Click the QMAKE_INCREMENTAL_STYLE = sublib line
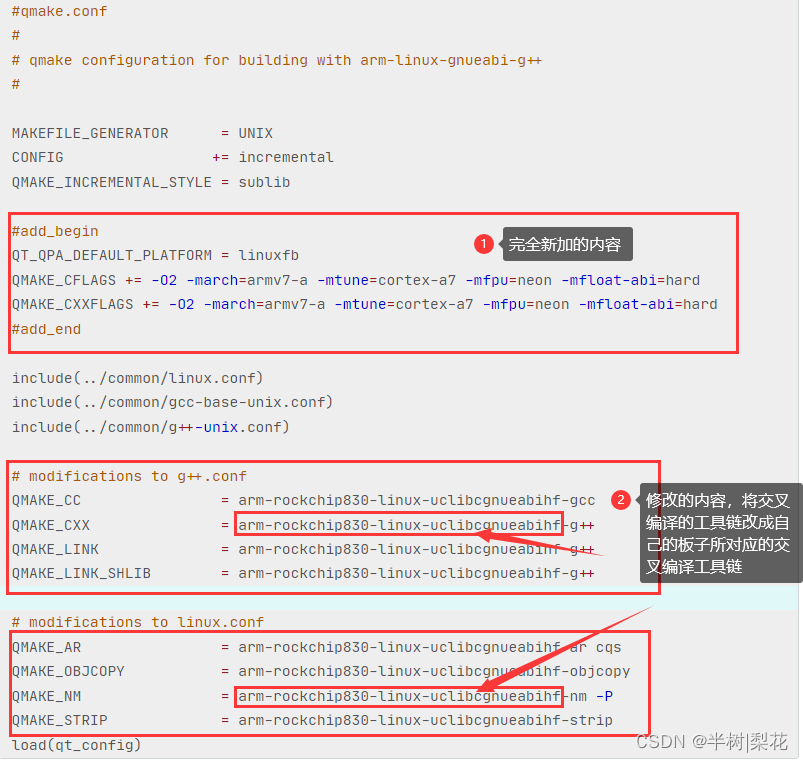This screenshot has width=803, height=762. [151, 182]
